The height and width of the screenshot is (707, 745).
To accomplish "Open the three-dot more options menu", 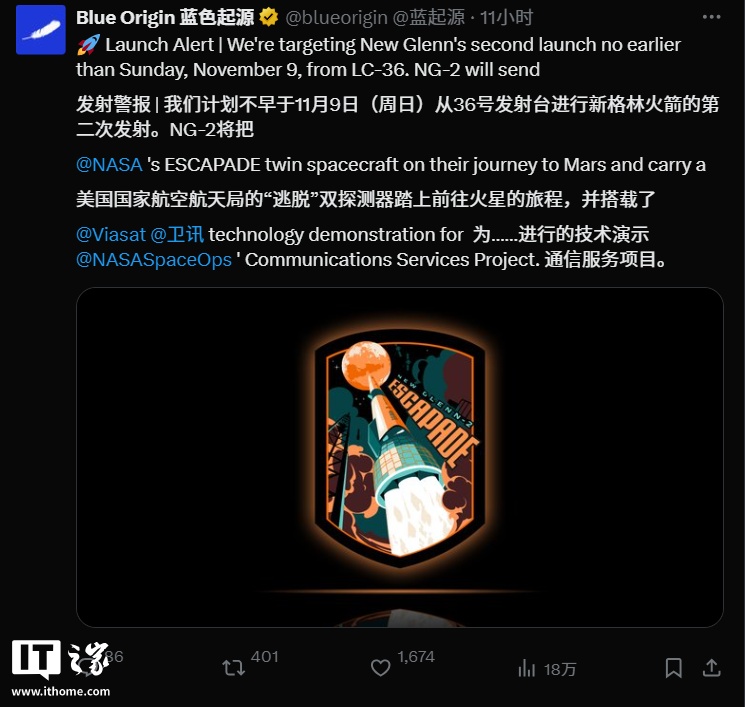I will coord(711,17).
